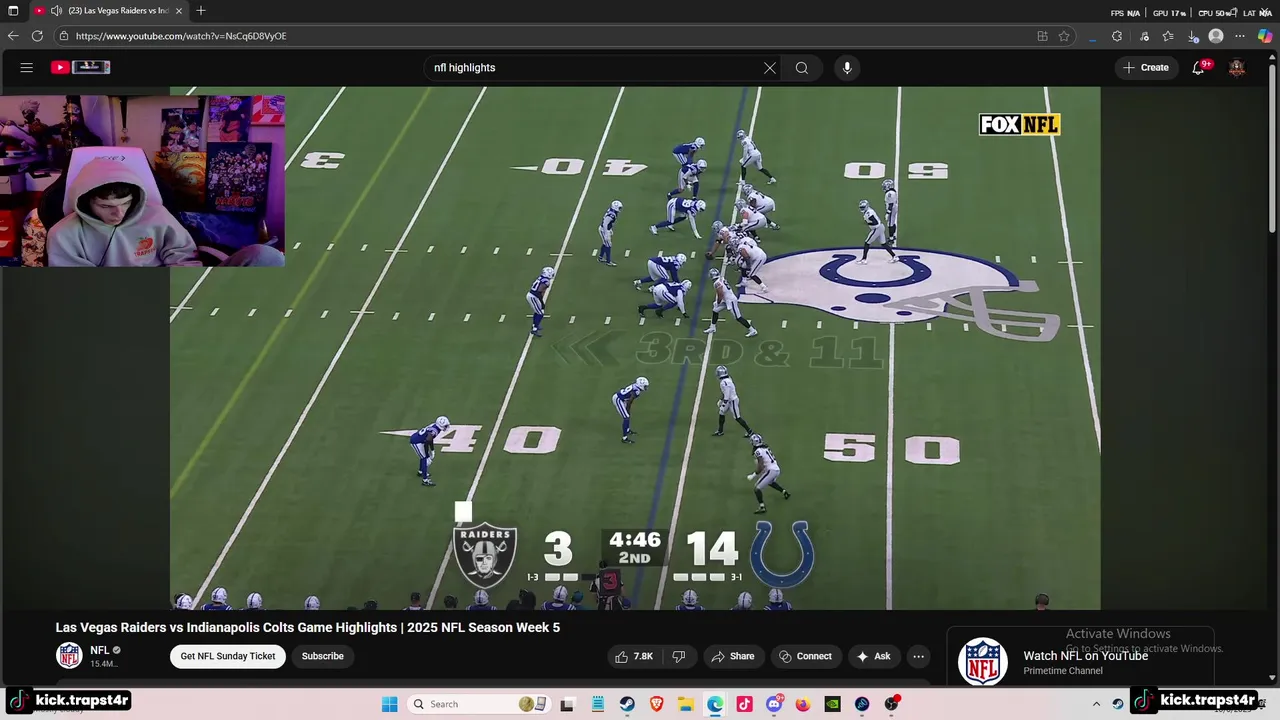The height and width of the screenshot is (720, 1280).
Task: Open the YouTube account avatar menu
Action: point(1237,67)
